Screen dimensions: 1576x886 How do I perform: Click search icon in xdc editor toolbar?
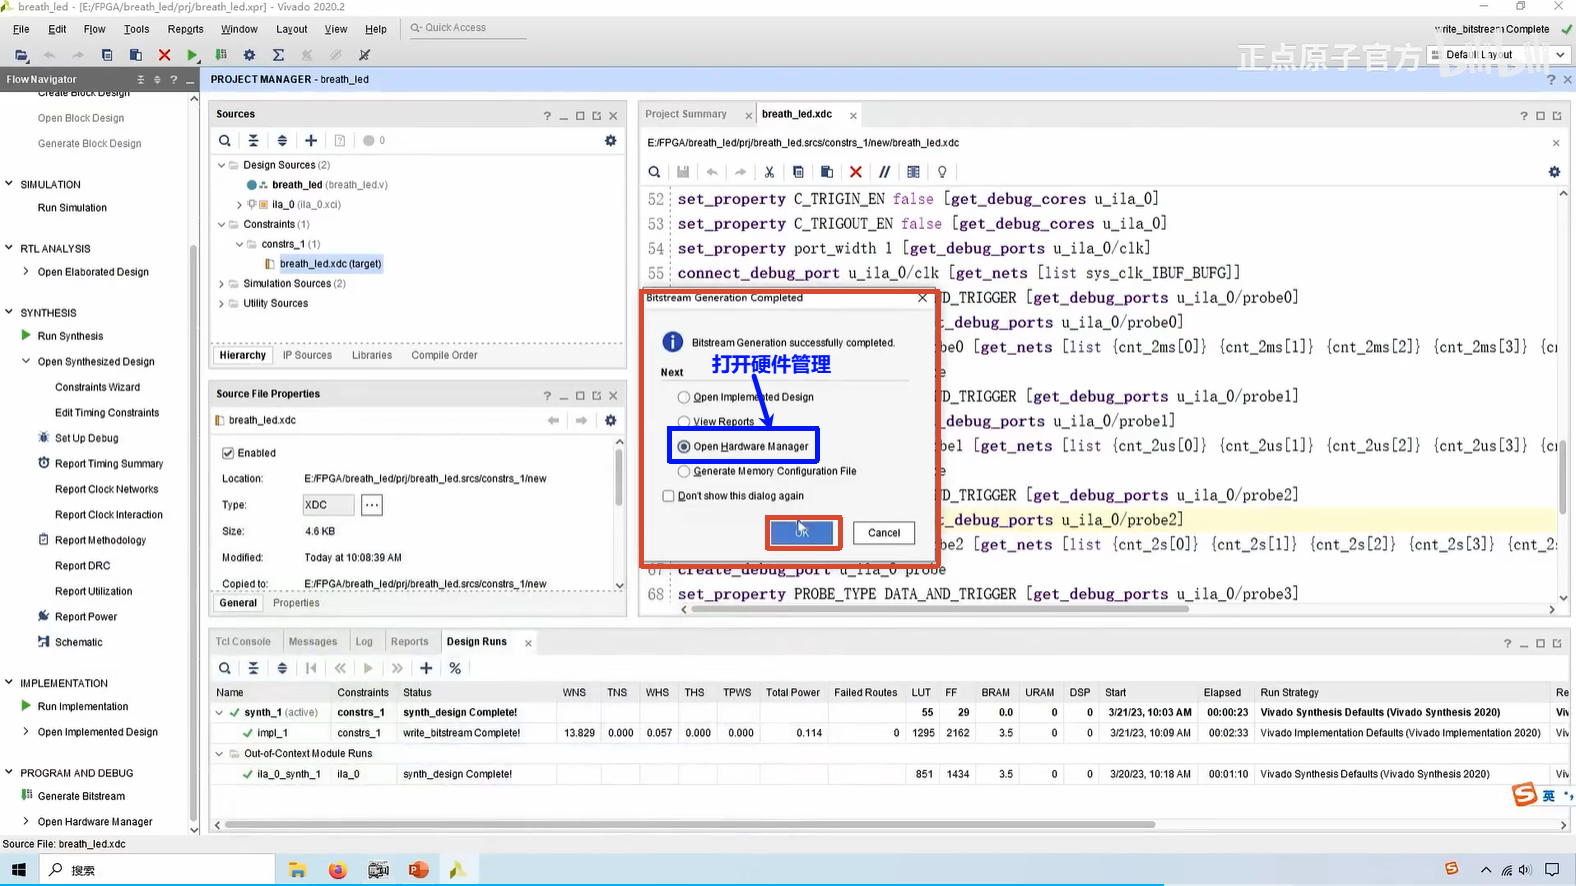coord(654,172)
